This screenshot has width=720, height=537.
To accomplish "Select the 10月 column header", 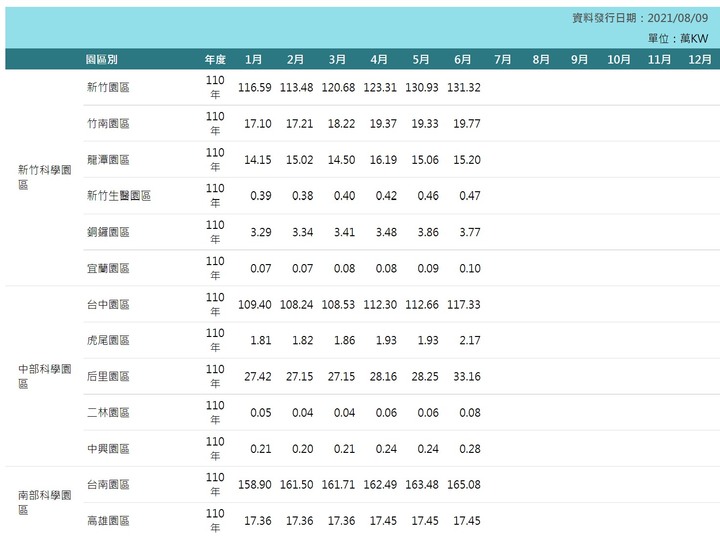I will (619, 60).
